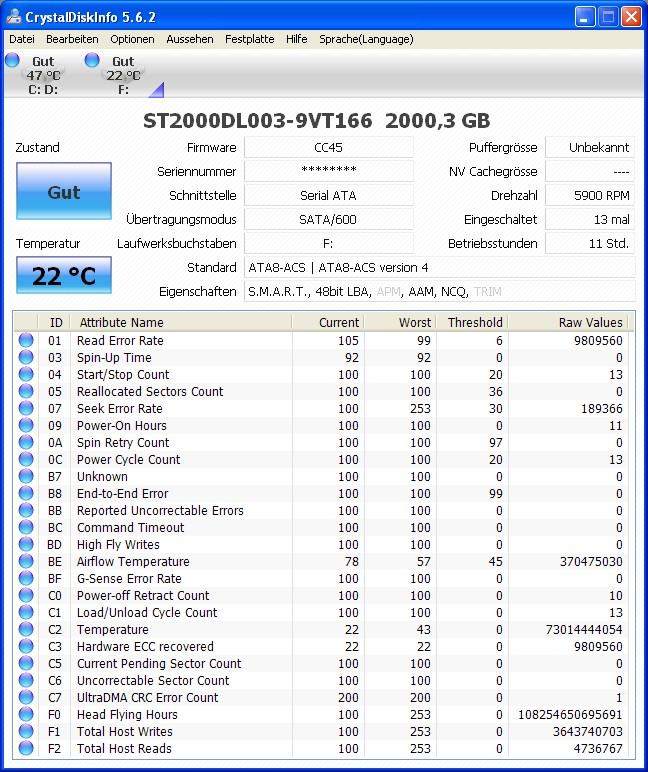Click status orb of Power-On Hours row

click(26, 425)
